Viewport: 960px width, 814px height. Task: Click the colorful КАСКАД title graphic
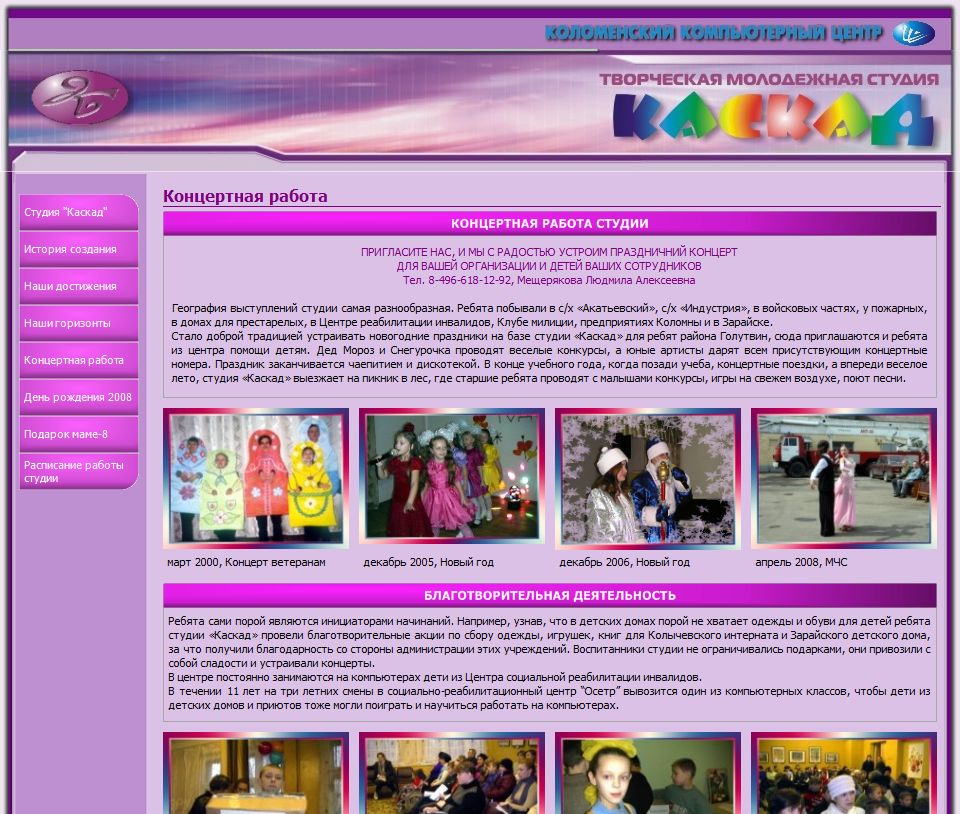coord(774,119)
